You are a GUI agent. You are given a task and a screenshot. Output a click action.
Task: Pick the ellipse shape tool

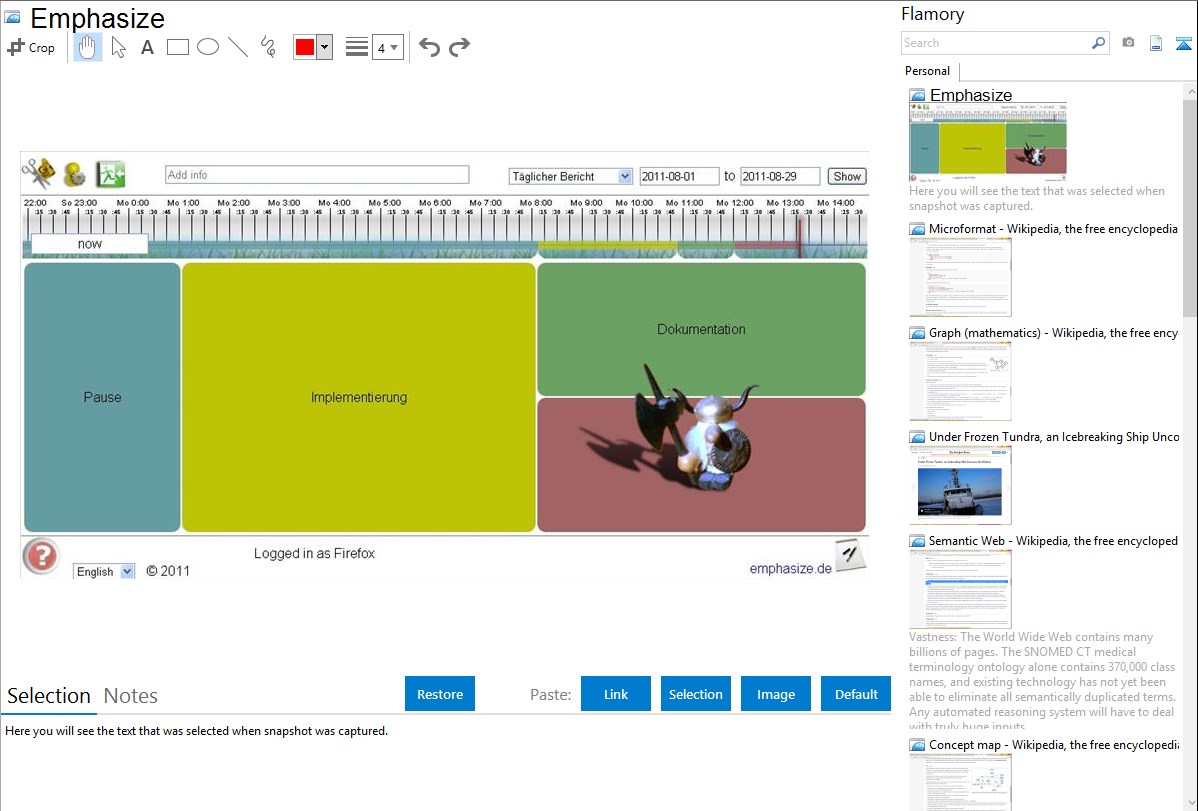(x=208, y=47)
